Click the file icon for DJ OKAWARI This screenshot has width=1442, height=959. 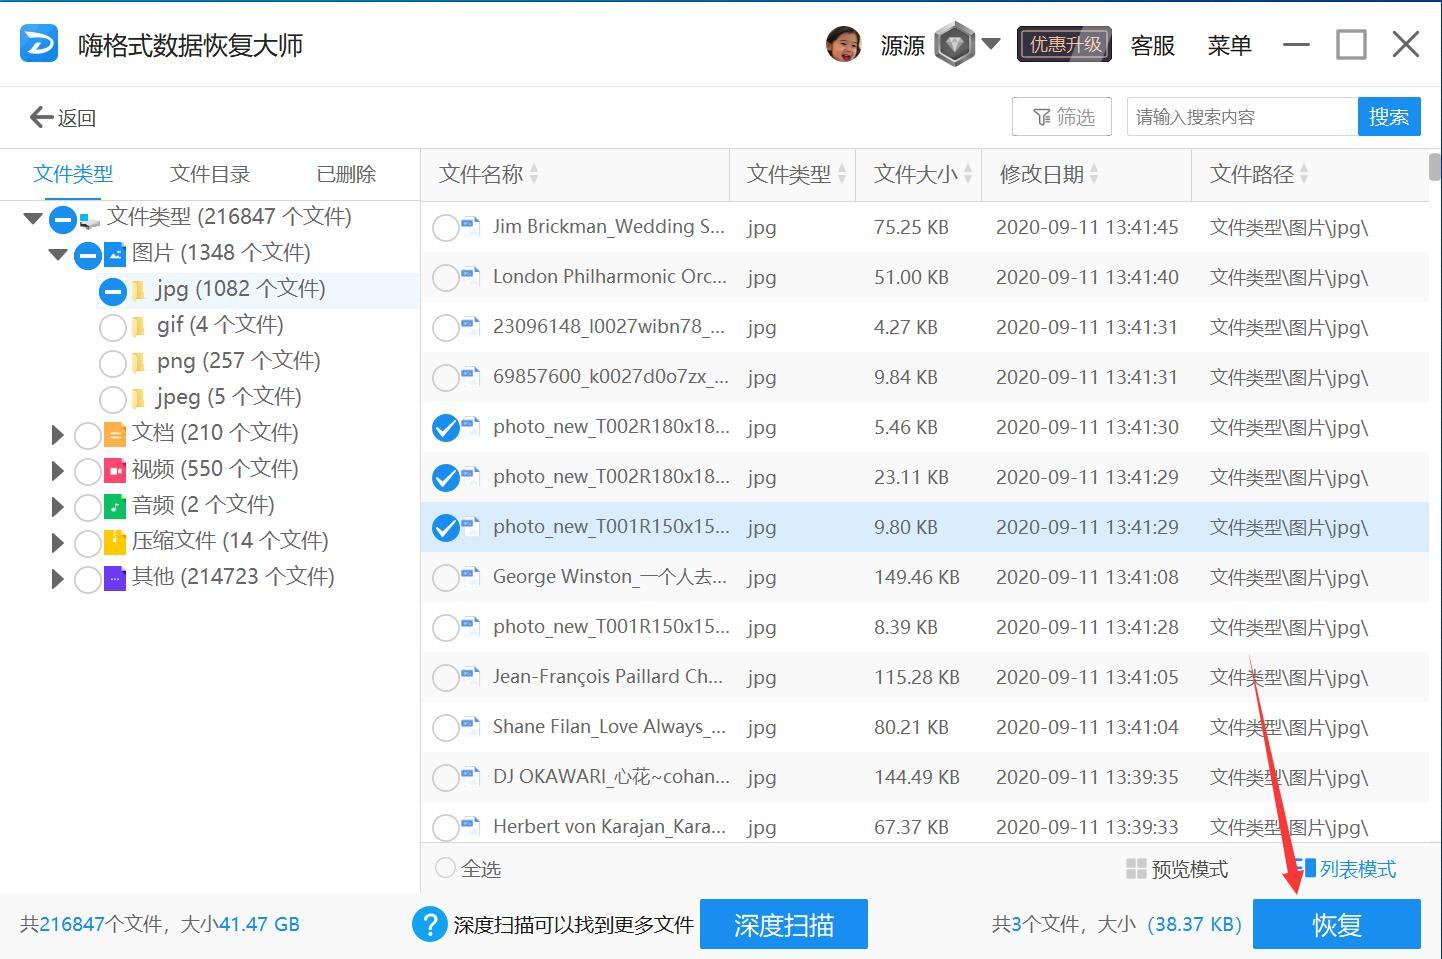tap(470, 777)
